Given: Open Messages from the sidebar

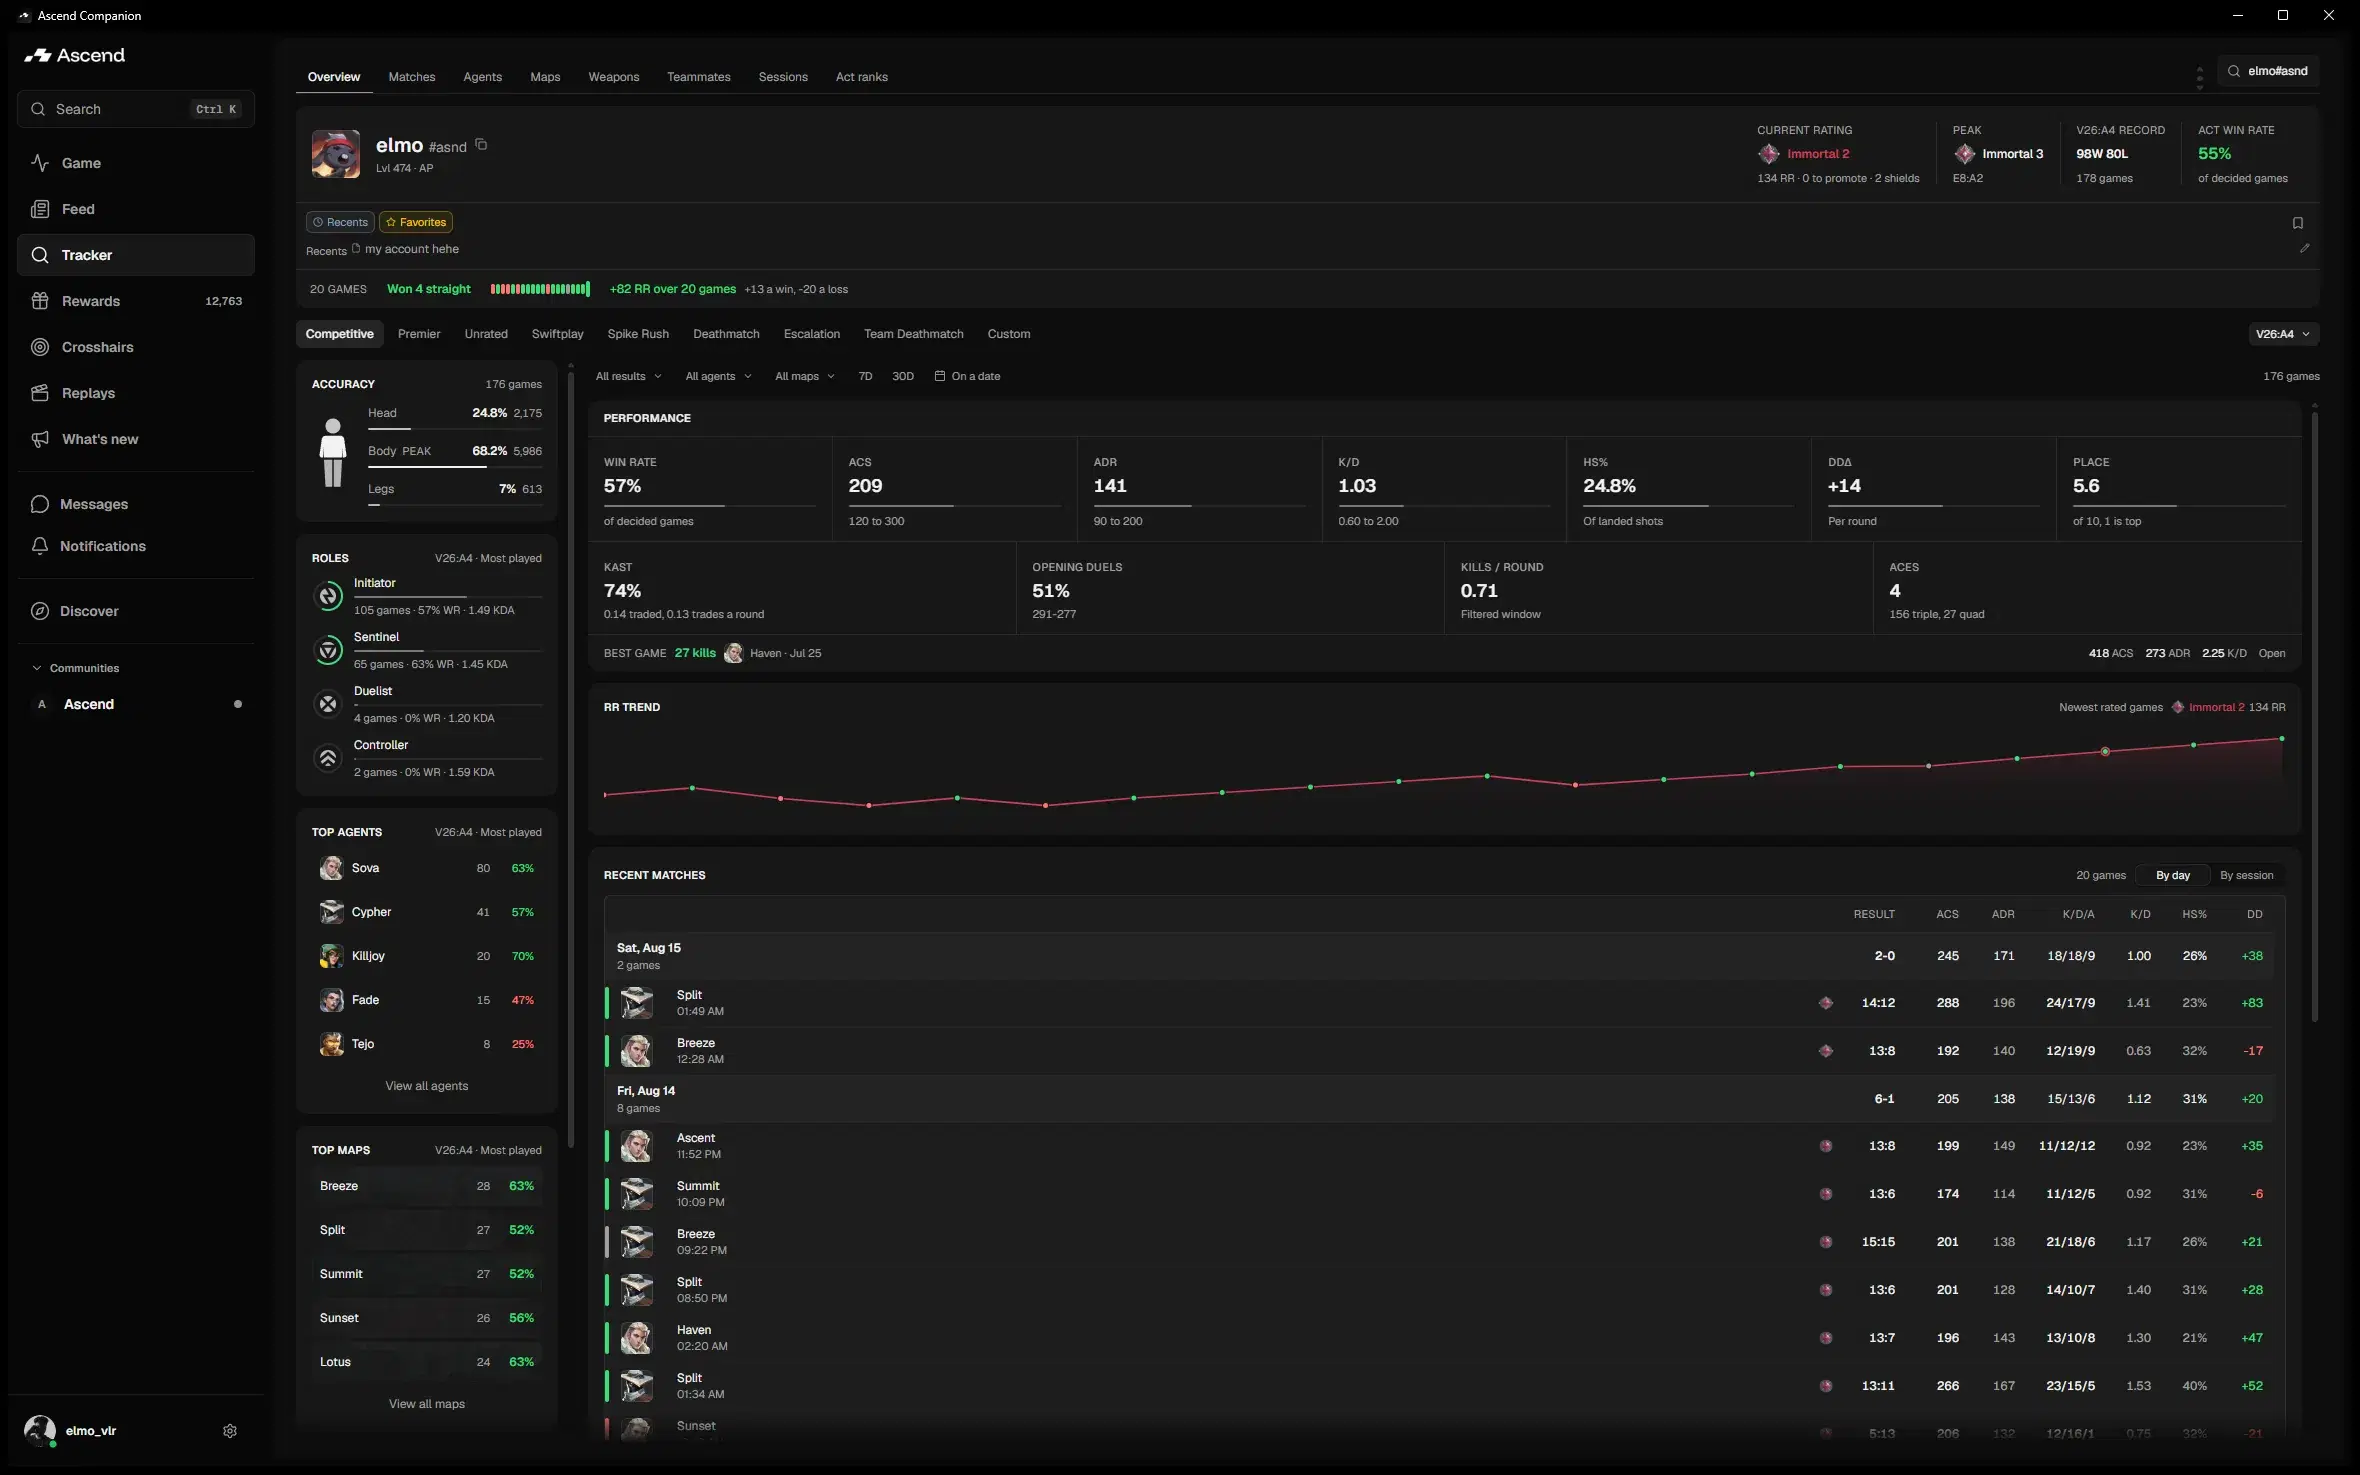Looking at the screenshot, I should (x=136, y=504).
